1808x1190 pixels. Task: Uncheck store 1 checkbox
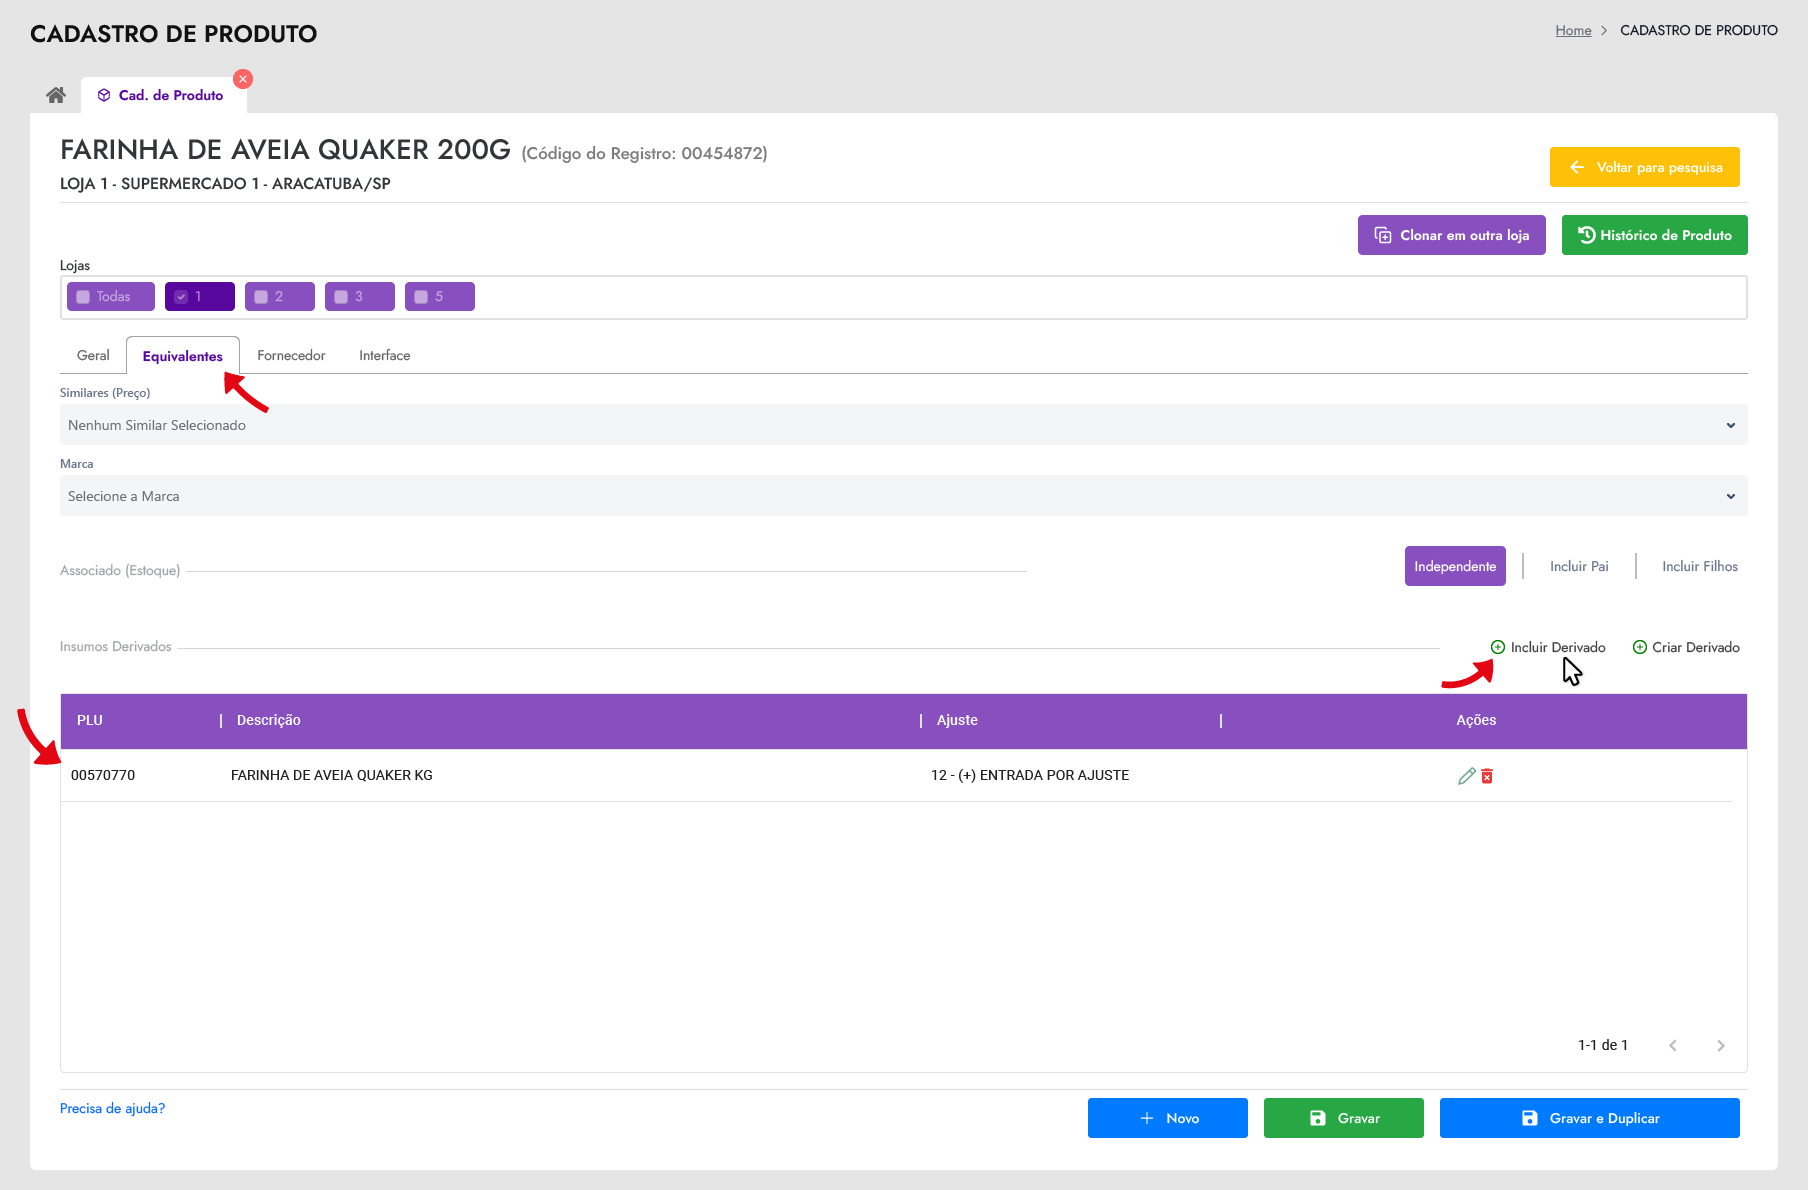point(181,297)
